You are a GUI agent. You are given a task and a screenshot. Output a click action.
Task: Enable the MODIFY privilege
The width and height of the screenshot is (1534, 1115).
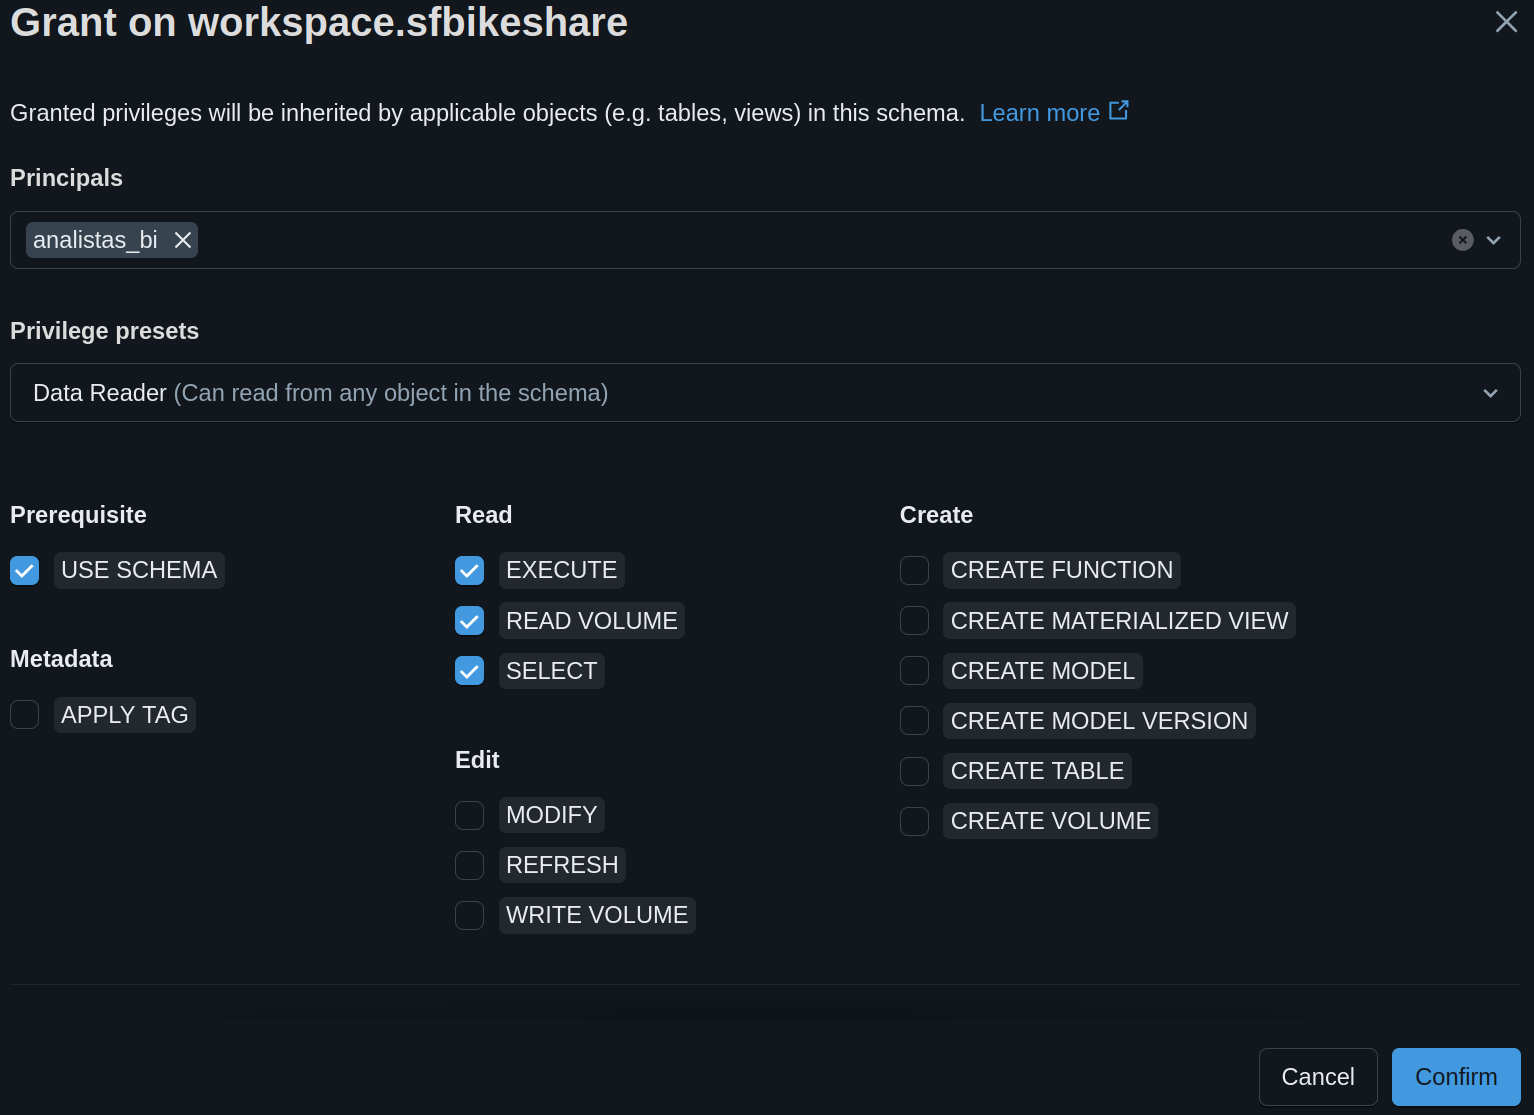[469, 815]
